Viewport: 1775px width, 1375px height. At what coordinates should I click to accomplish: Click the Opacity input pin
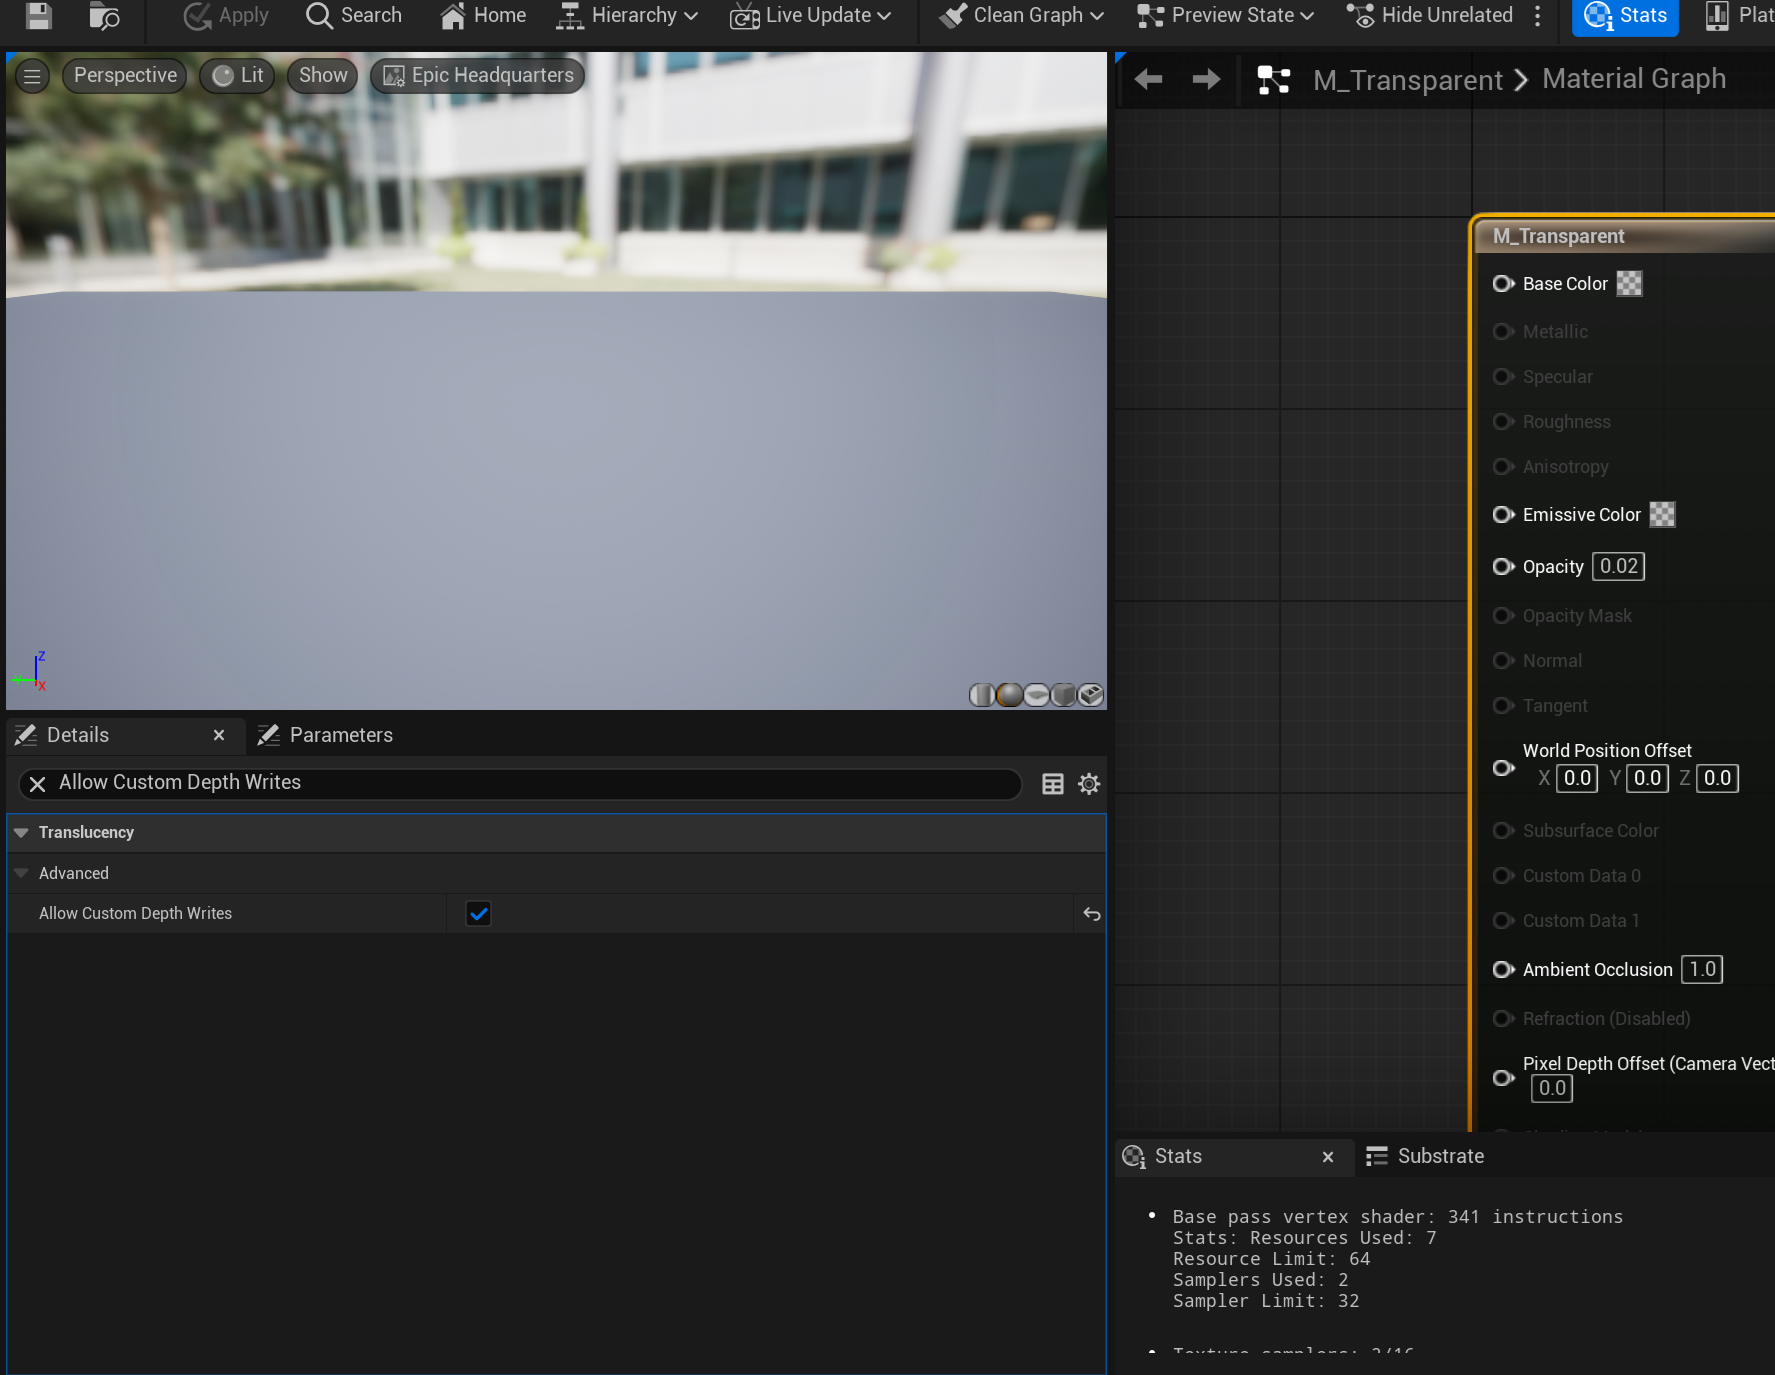tap(1503, 567)
